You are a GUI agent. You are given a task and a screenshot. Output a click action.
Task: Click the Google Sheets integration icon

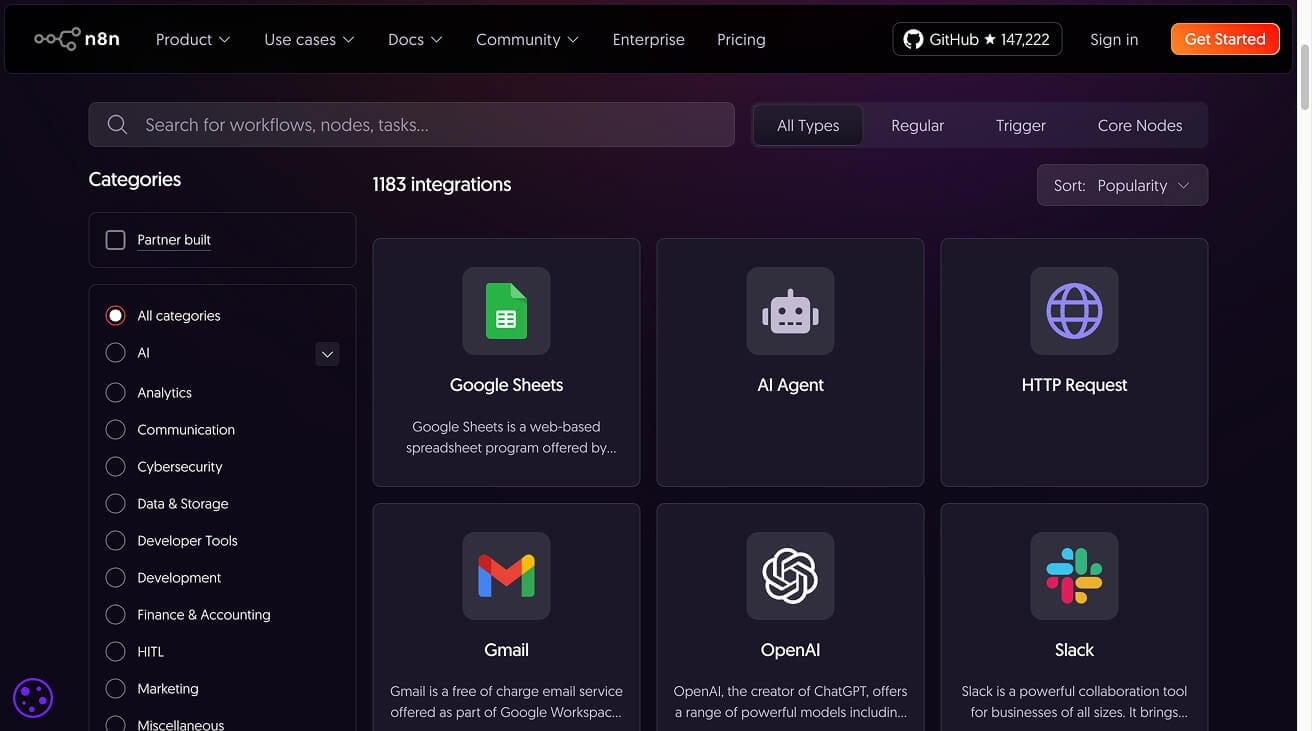[506, 311]
